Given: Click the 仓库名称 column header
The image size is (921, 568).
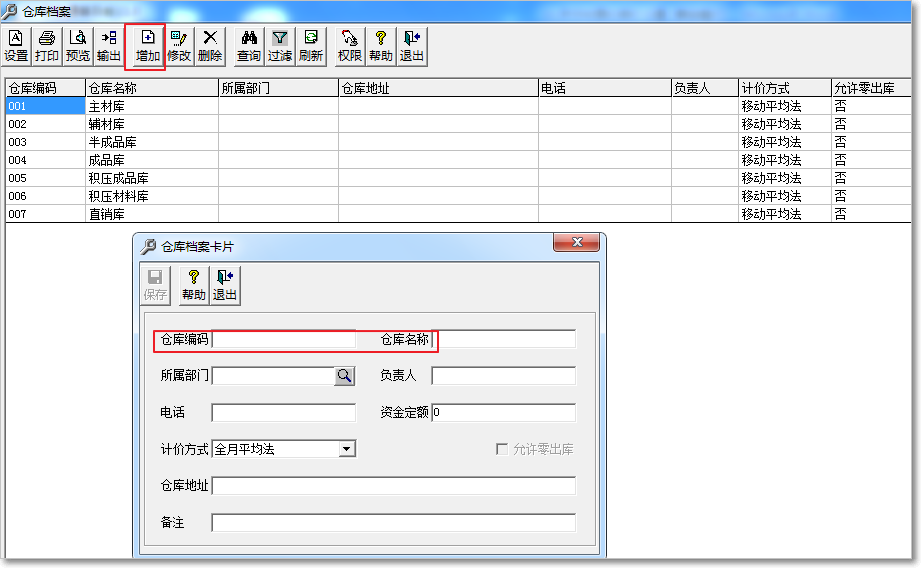Looking at the screenshot, I should 151,88.
